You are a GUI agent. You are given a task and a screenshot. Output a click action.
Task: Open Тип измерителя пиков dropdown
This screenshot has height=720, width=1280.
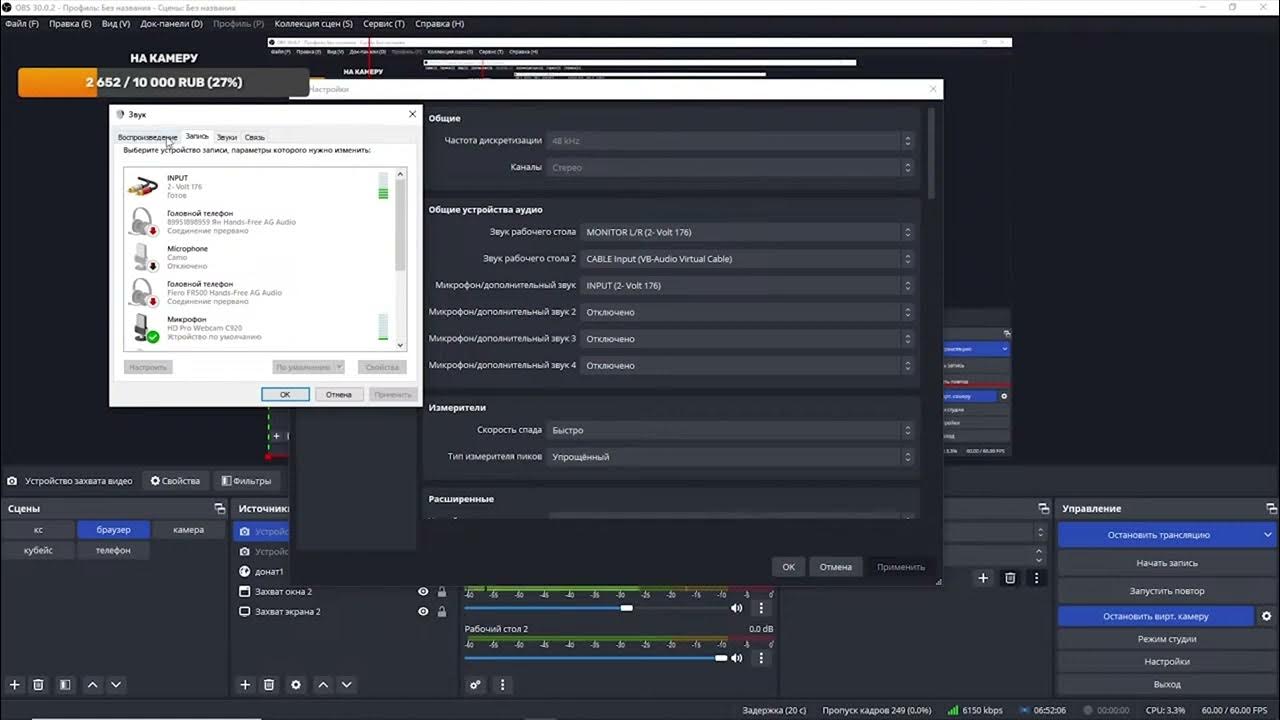pos(731,457)
